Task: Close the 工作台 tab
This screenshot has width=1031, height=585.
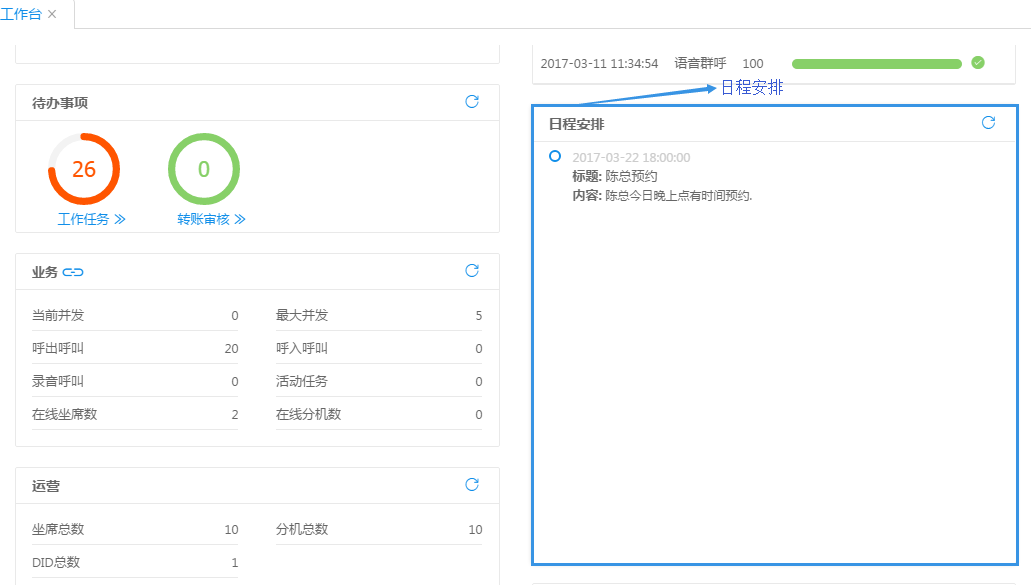Action: tap(52, 14)
